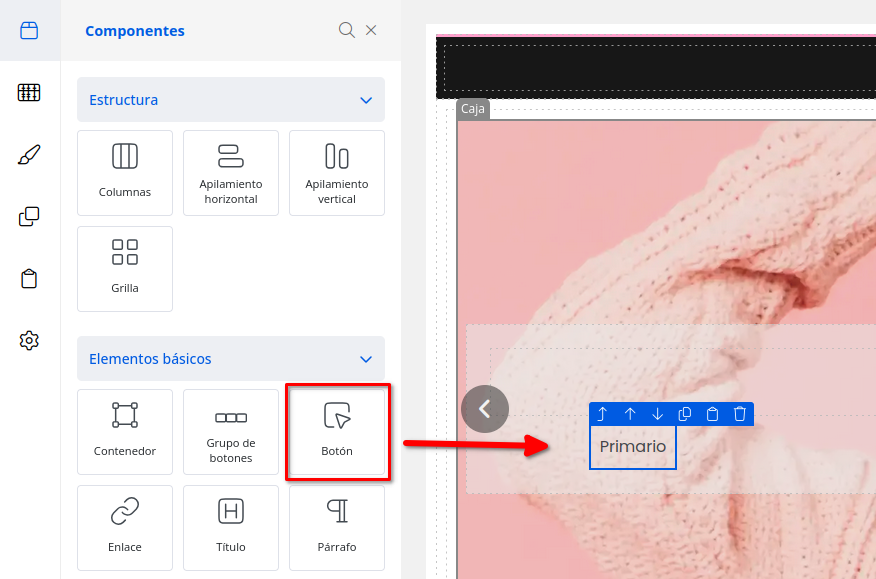Collapse the Estructura section
Viewport: 876px width, 579px height.
coord(366,100)
